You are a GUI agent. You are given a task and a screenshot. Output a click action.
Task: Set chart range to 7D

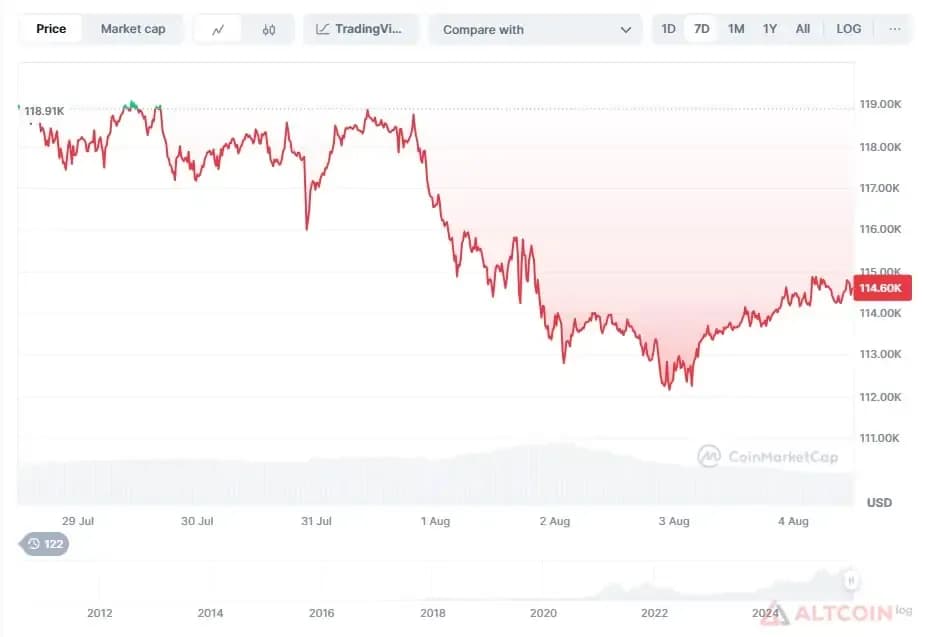tap(701, 29)
